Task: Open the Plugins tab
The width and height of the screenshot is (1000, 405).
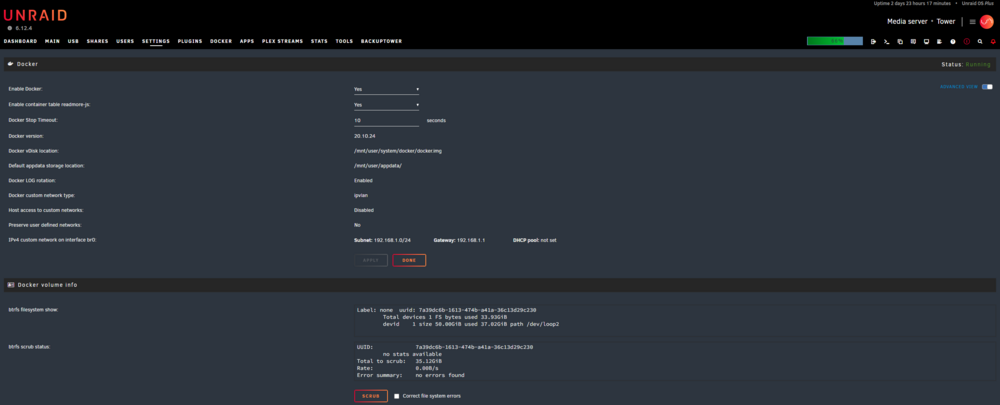Action: [190, 41]
